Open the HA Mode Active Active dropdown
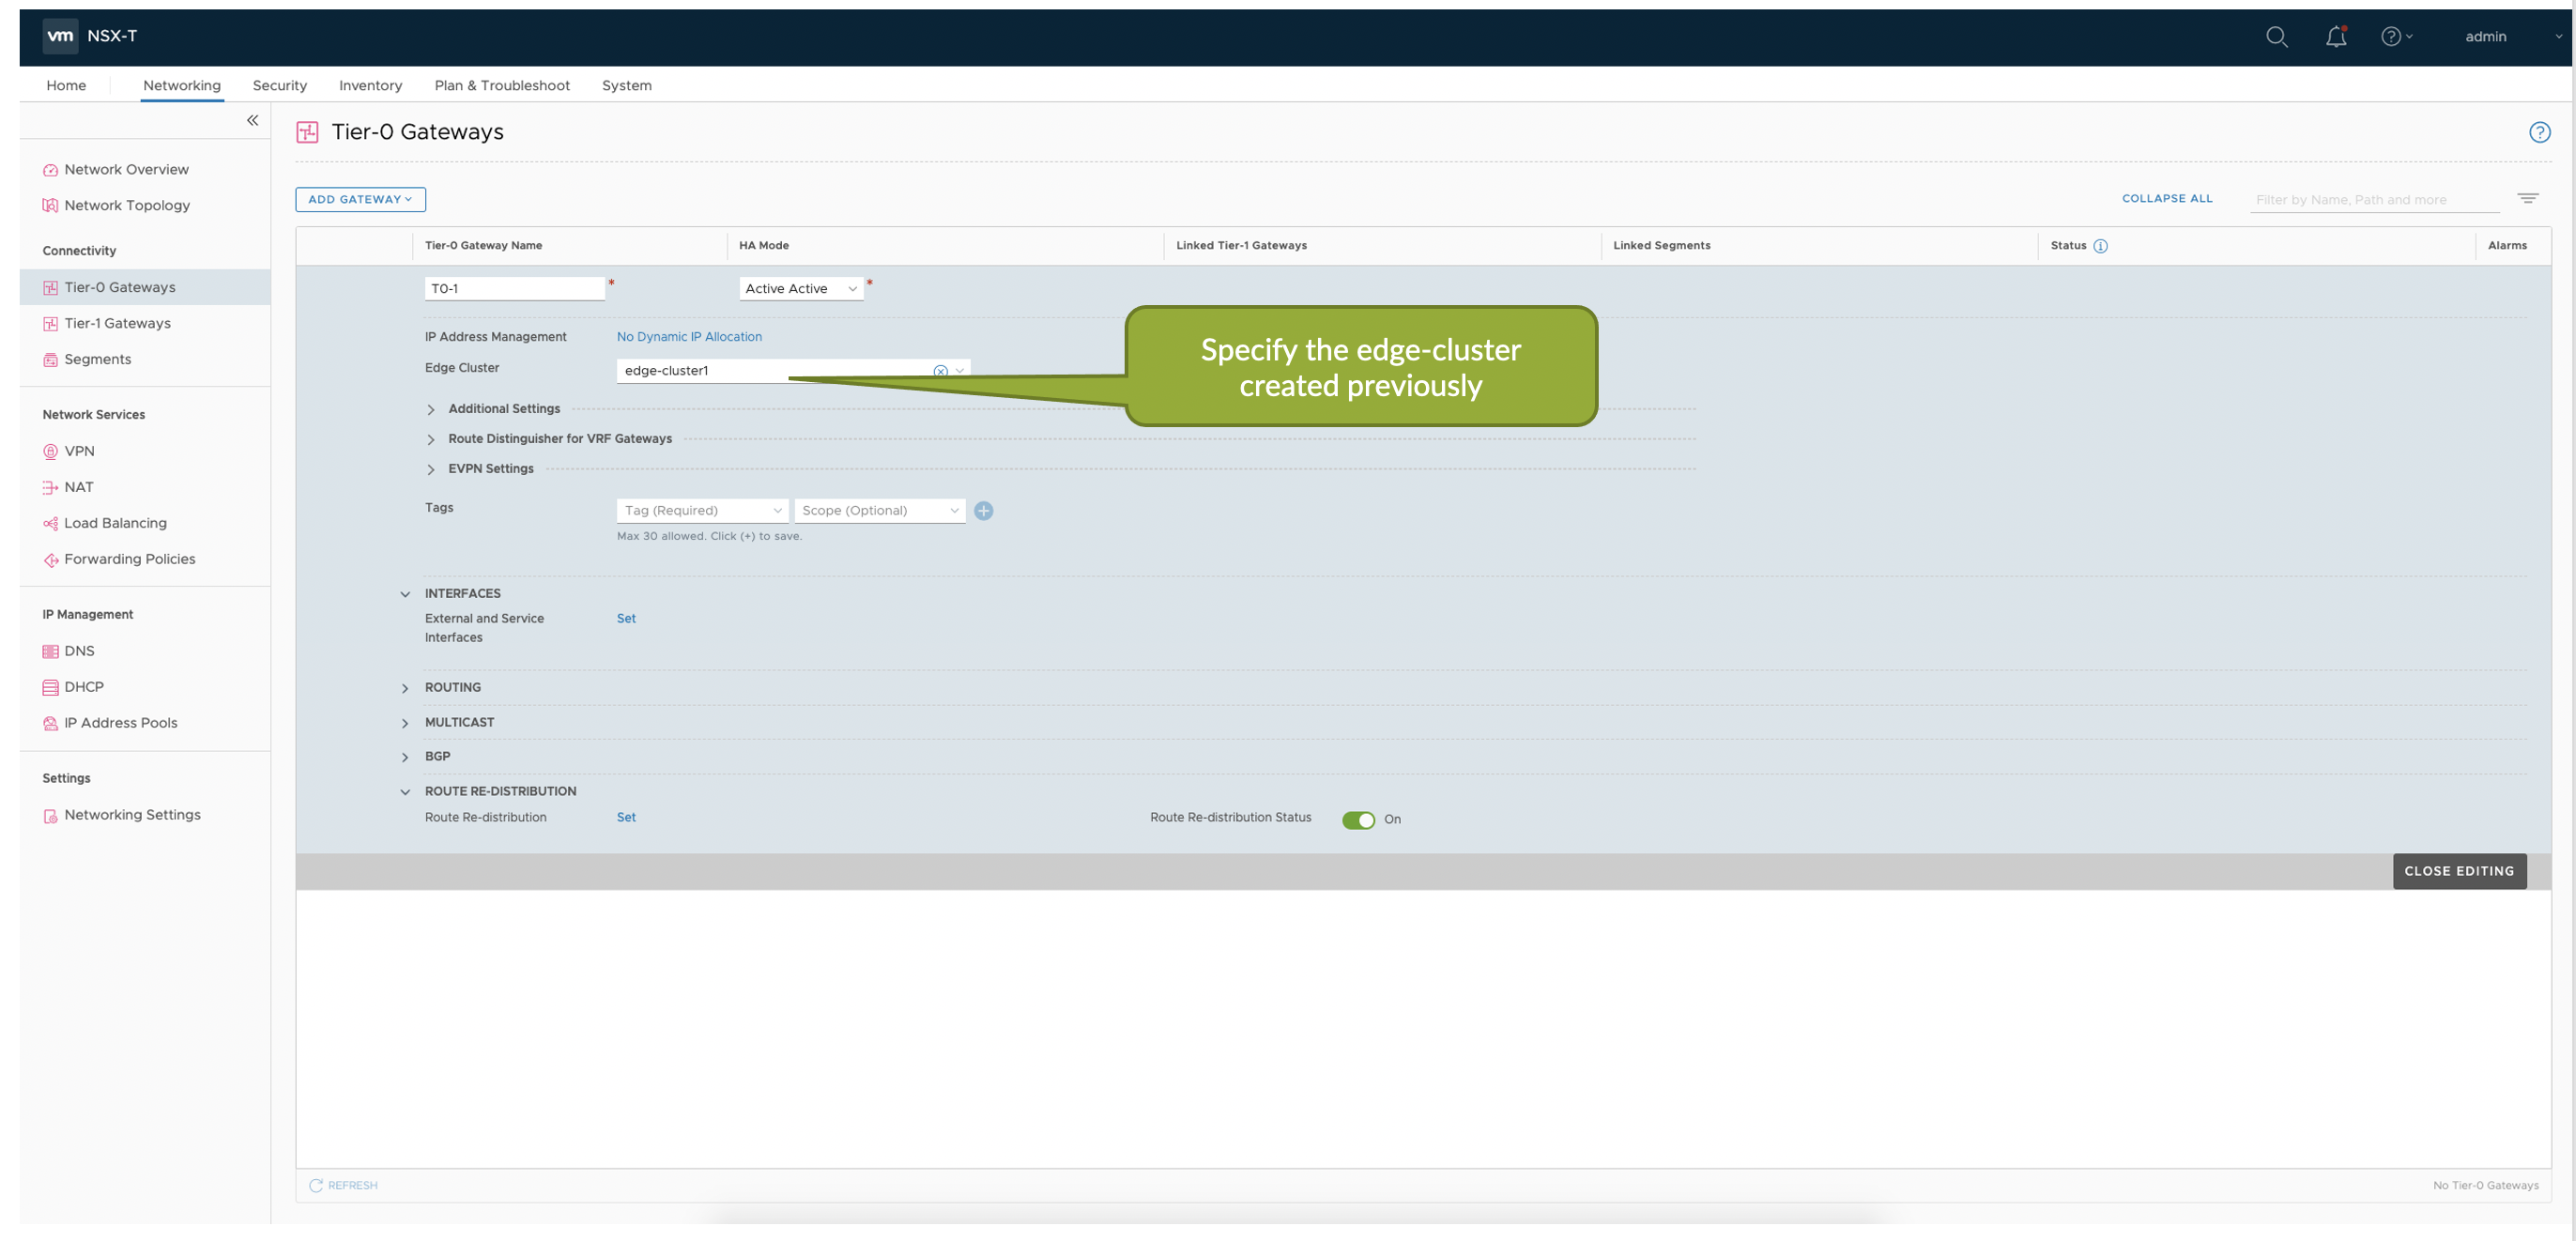The height and width of the screenshot is (1241, 2576). 800,289
